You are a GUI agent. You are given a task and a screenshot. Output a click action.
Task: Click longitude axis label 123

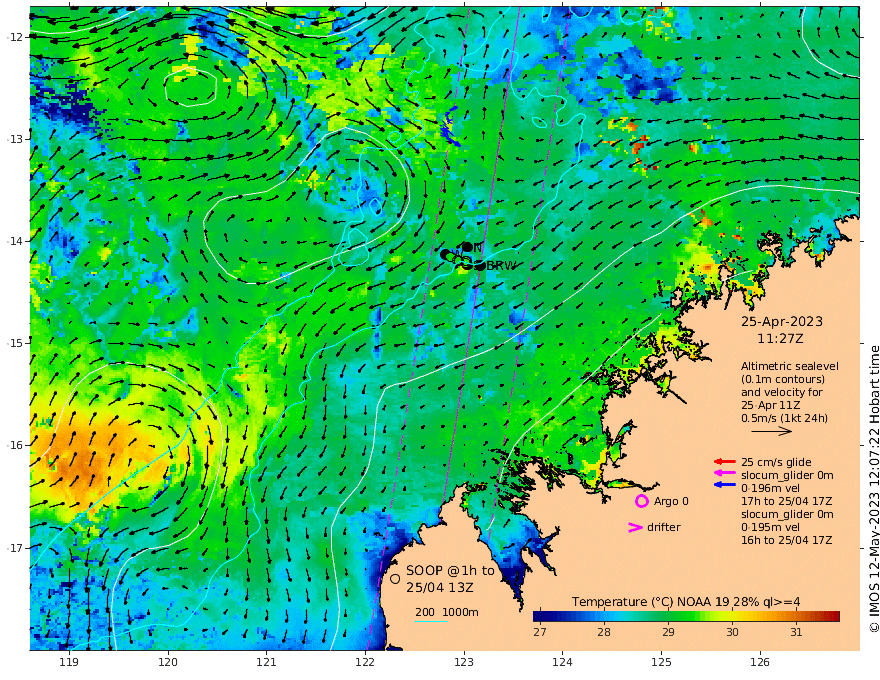464,662
